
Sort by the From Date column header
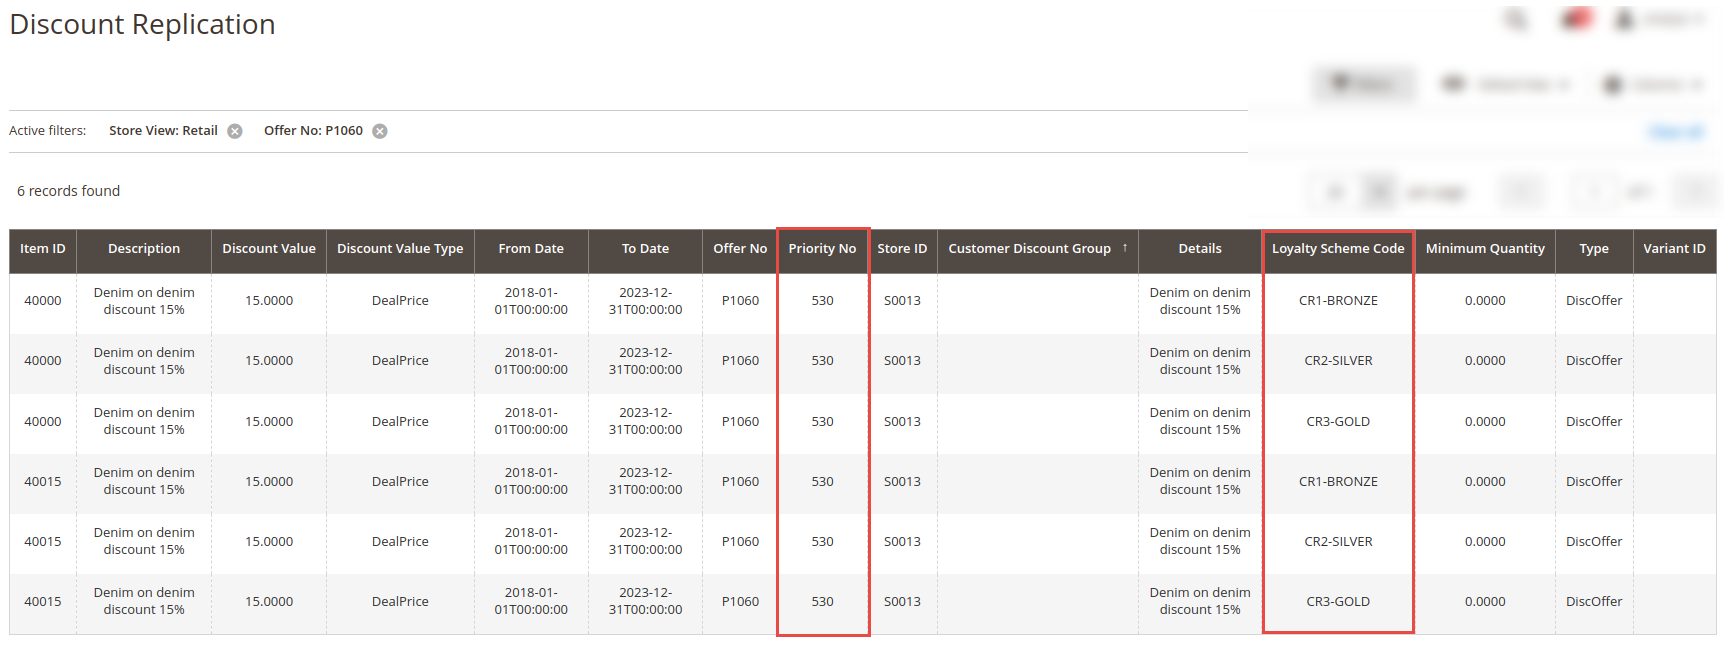tap(531, 249)
